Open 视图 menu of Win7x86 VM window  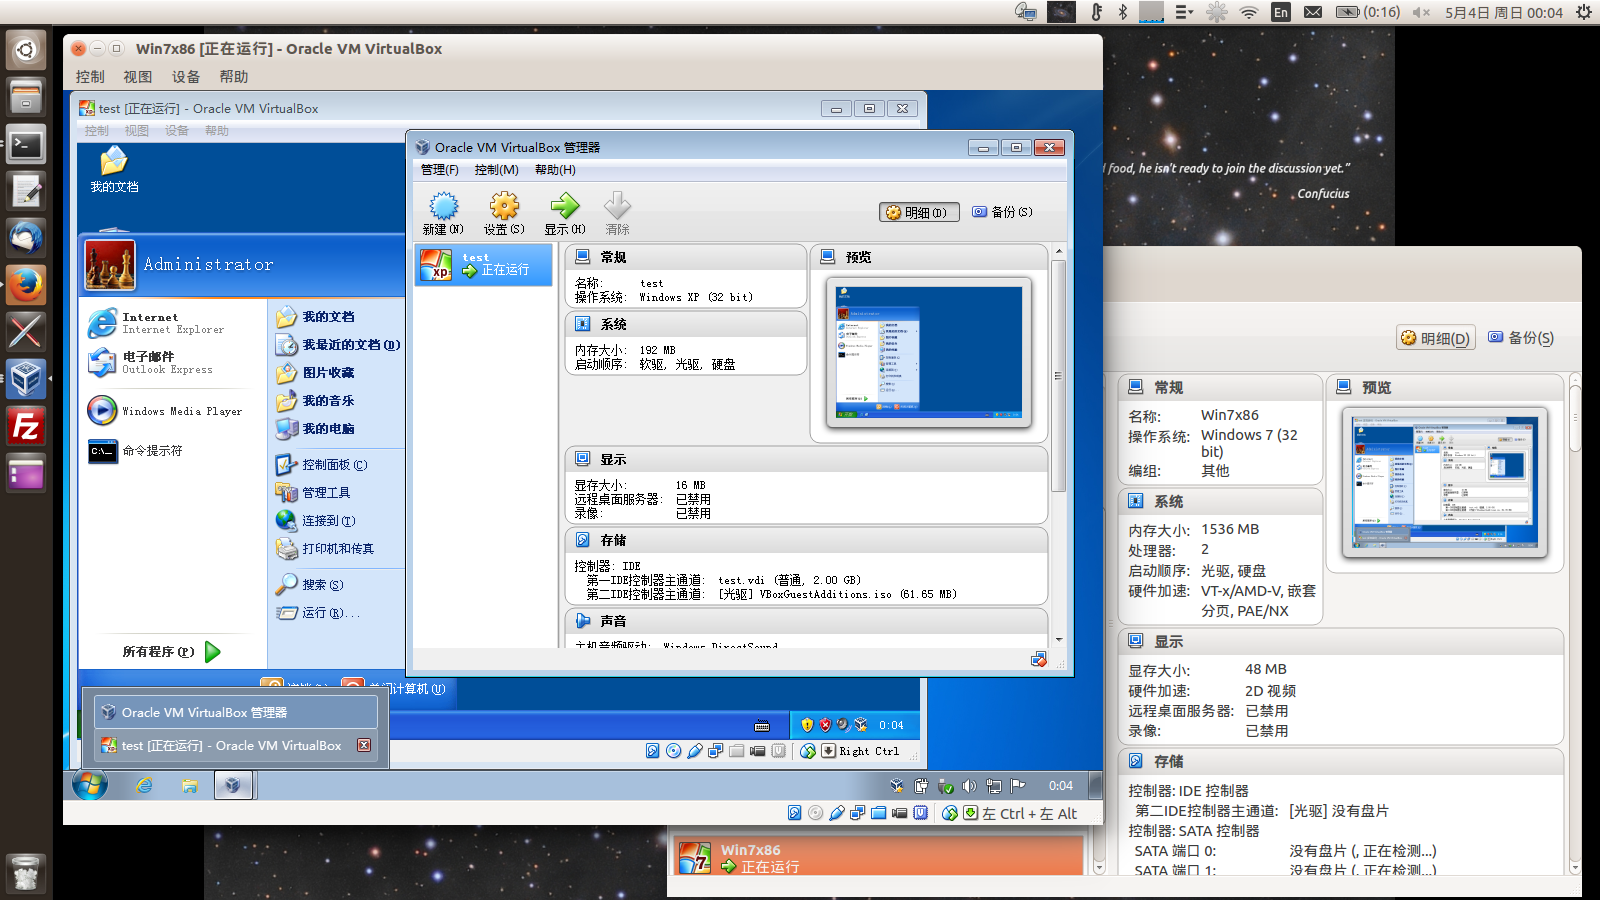[138, 77]
